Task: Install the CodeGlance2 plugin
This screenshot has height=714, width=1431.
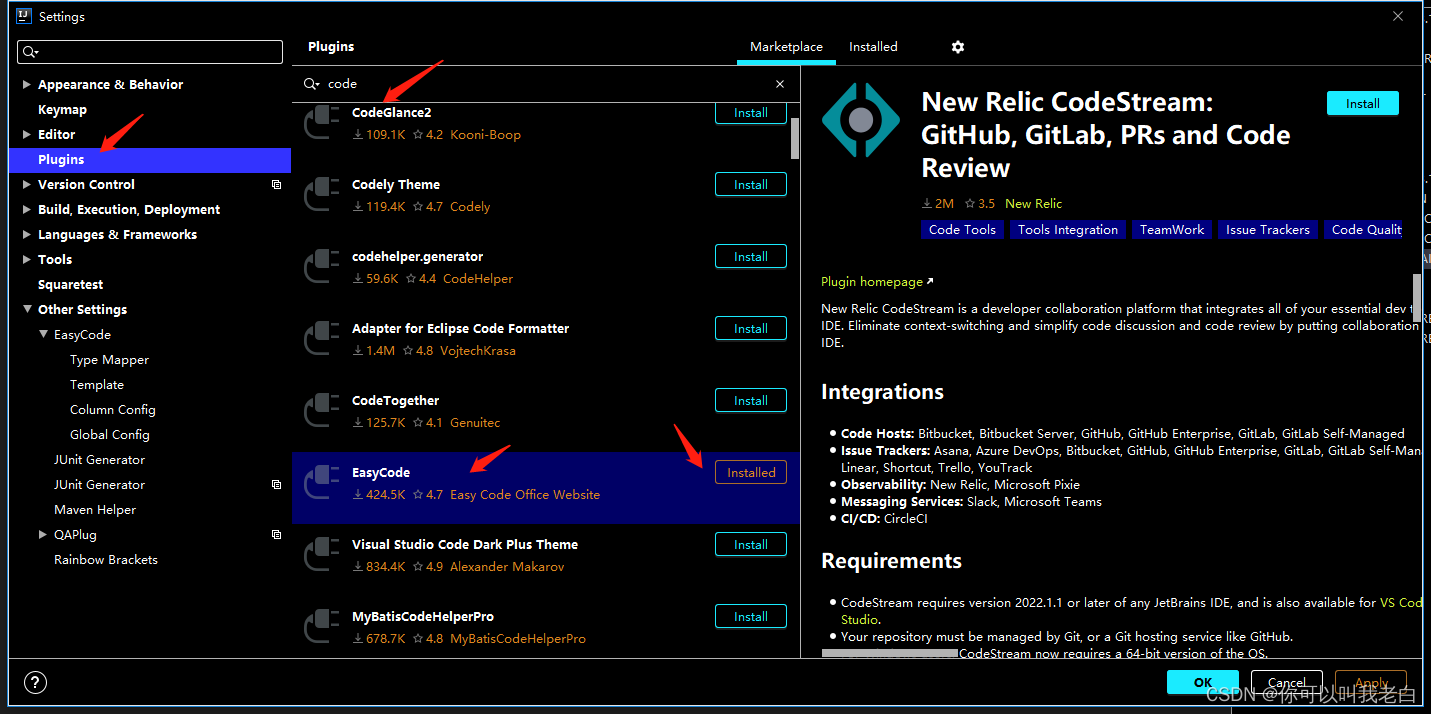Action: (x=751, y=113)
